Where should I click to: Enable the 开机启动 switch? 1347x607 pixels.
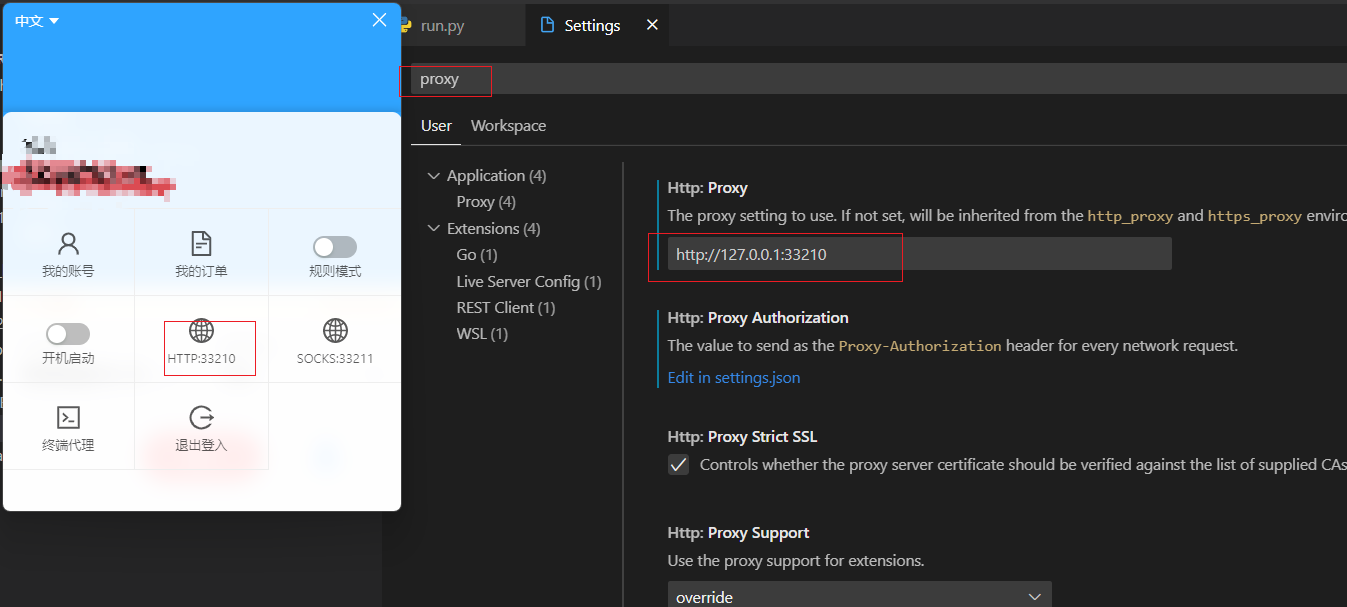[x=67, y=332]
